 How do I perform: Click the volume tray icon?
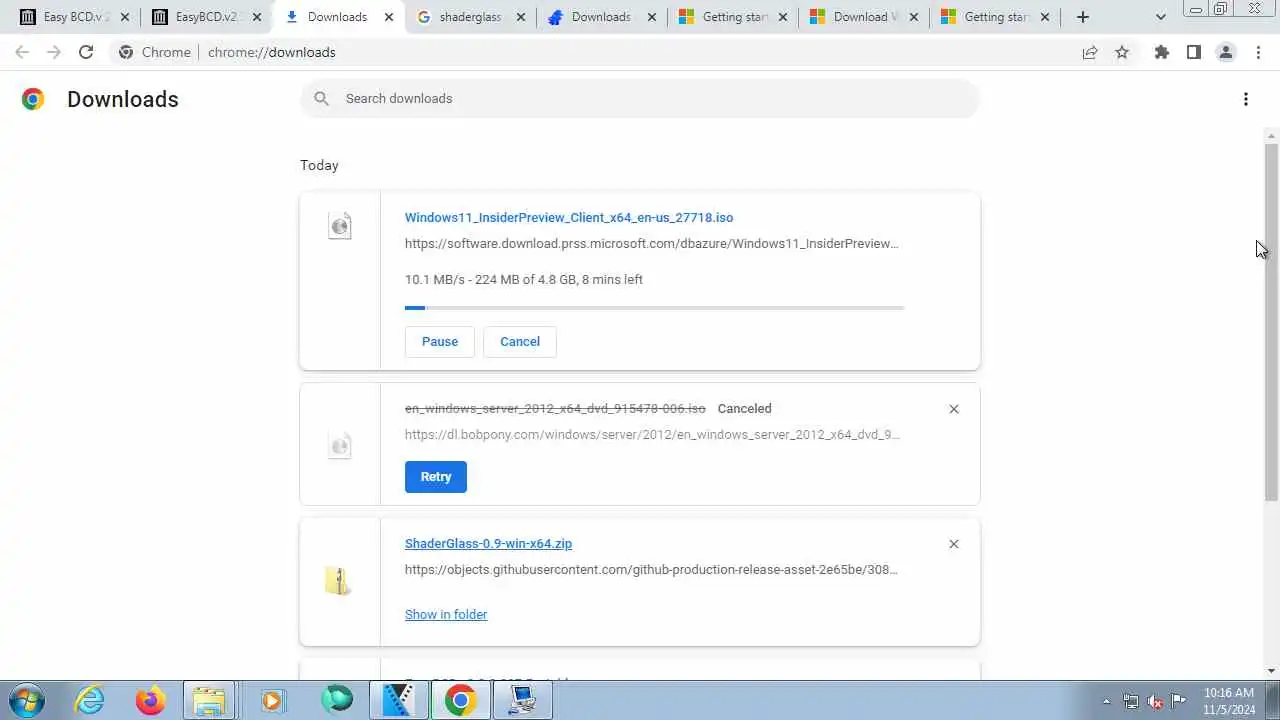coord(1156,701)
